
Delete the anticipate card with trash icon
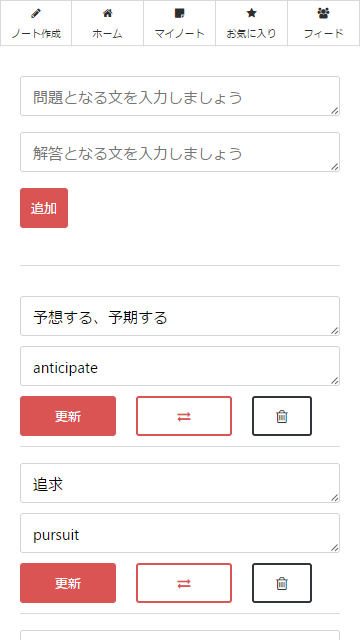282,416
